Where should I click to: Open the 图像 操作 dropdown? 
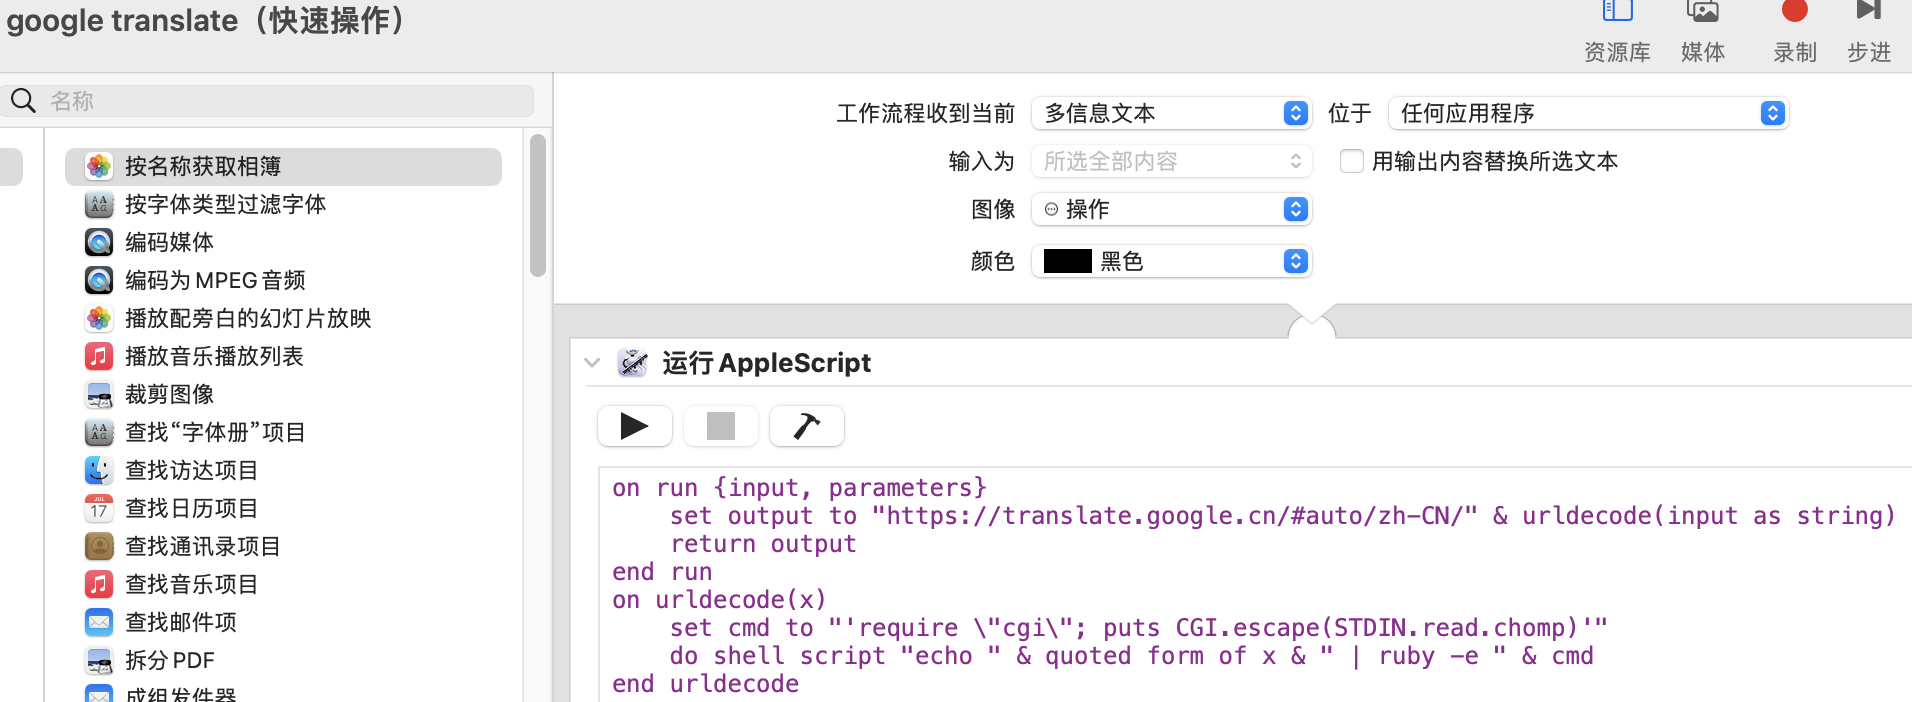[1171, 209]
